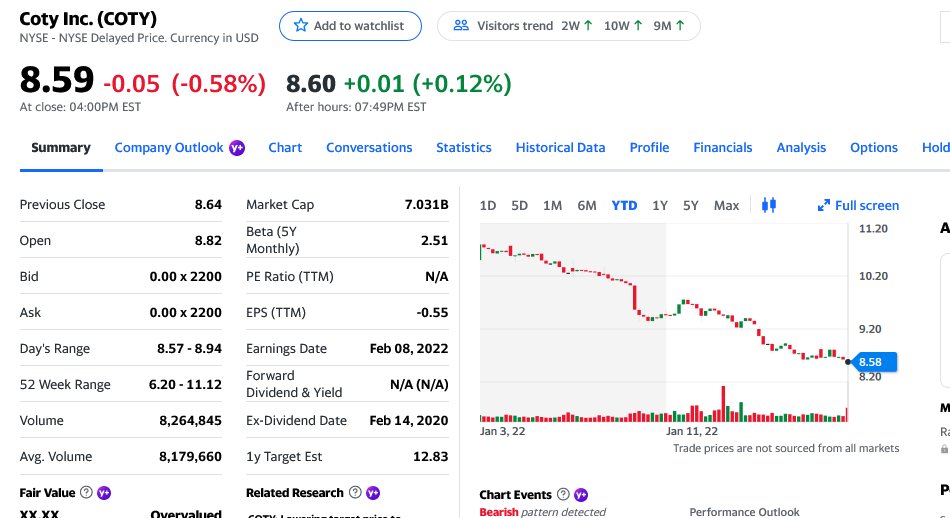950x518 pixels.
Task: Open the Statistics tab
Action: click(463, 148)
